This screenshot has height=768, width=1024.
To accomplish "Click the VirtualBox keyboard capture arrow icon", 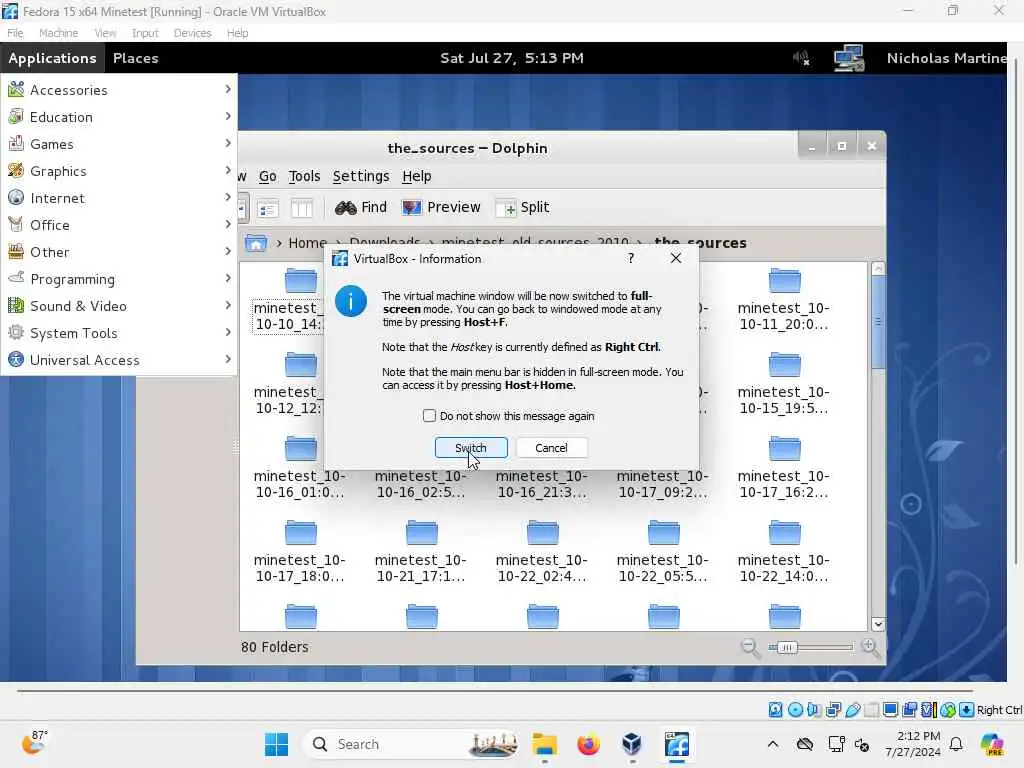I will tap(967, 710).
